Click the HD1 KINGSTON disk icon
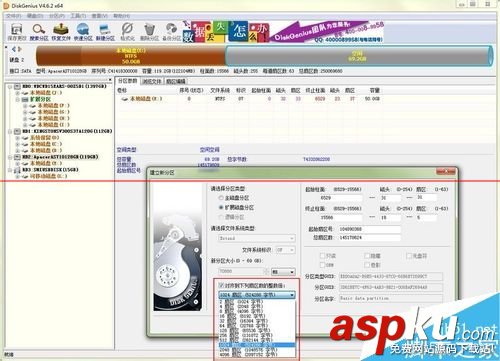Viewport: 500px width, 361px height. pos(17,131)
